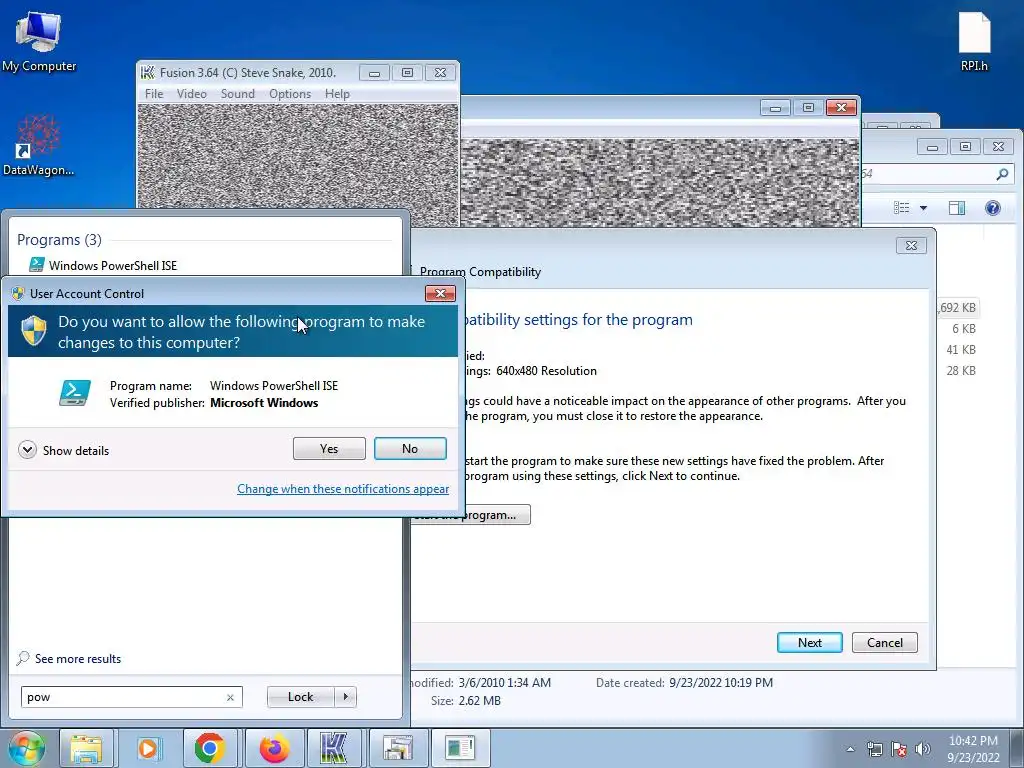Close the User Account Control dialog
1024x768 pixels.
click(440, 293)
